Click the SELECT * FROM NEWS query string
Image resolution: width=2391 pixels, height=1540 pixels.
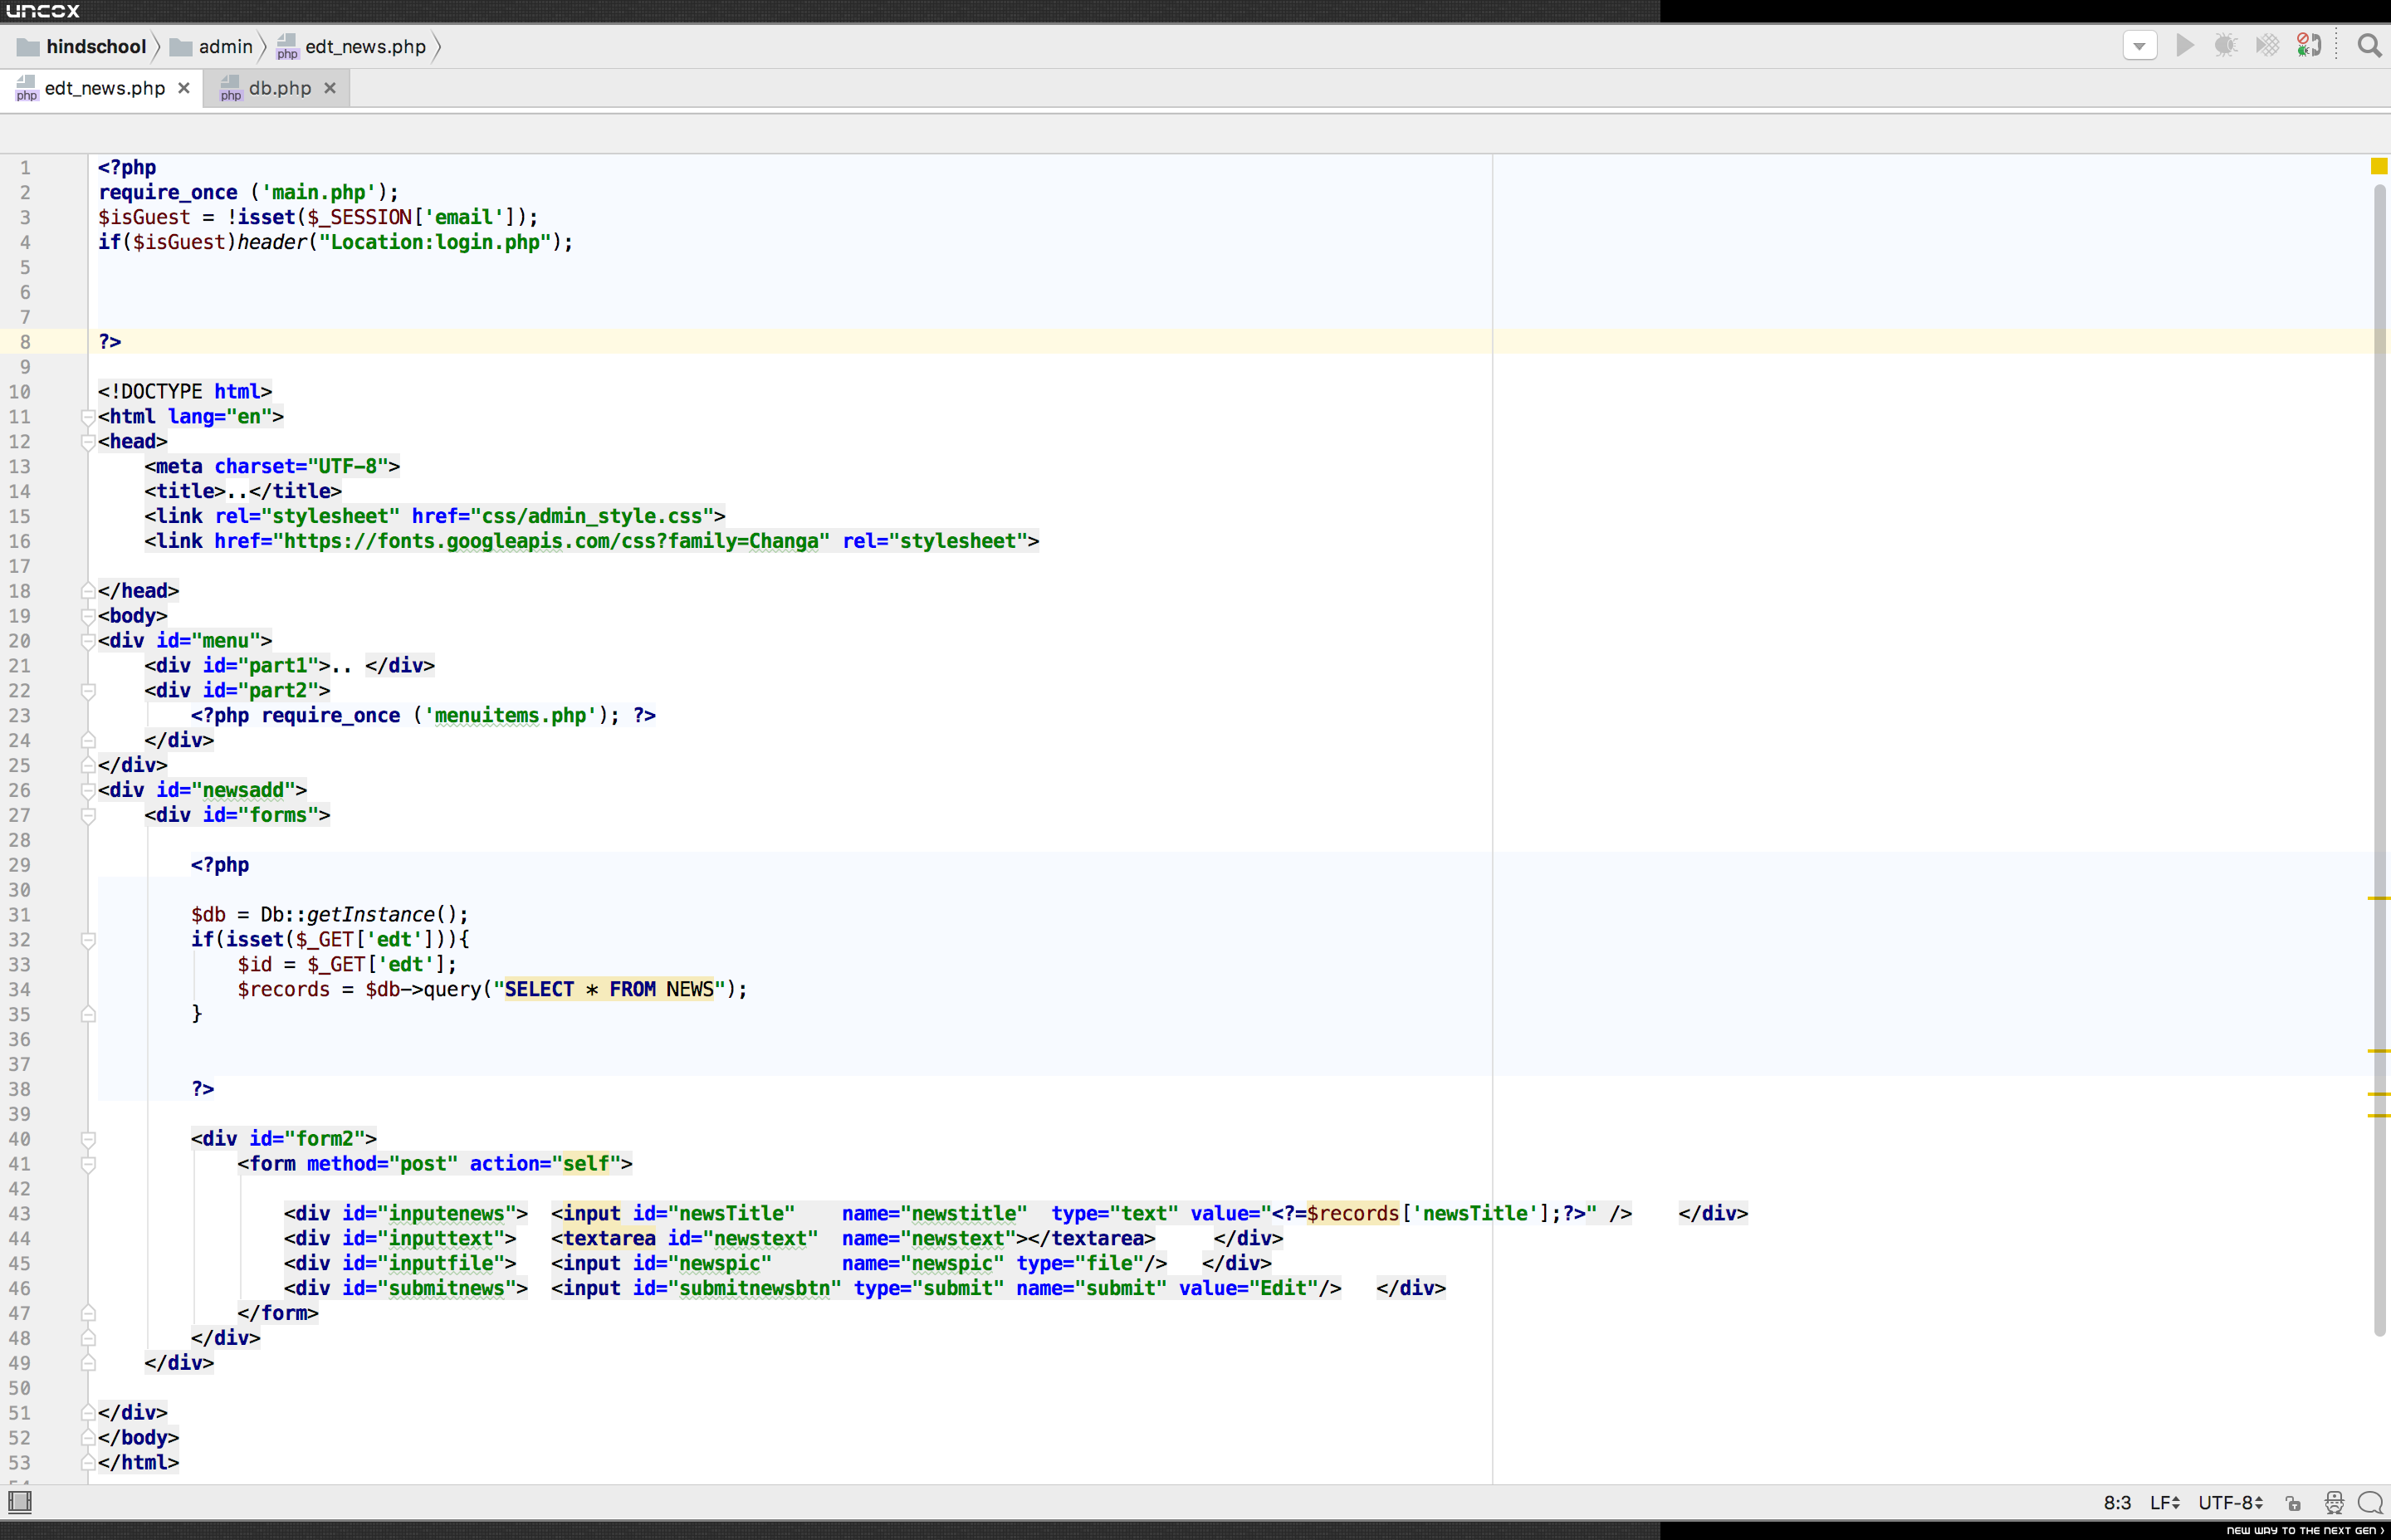[x=609, y=989]
